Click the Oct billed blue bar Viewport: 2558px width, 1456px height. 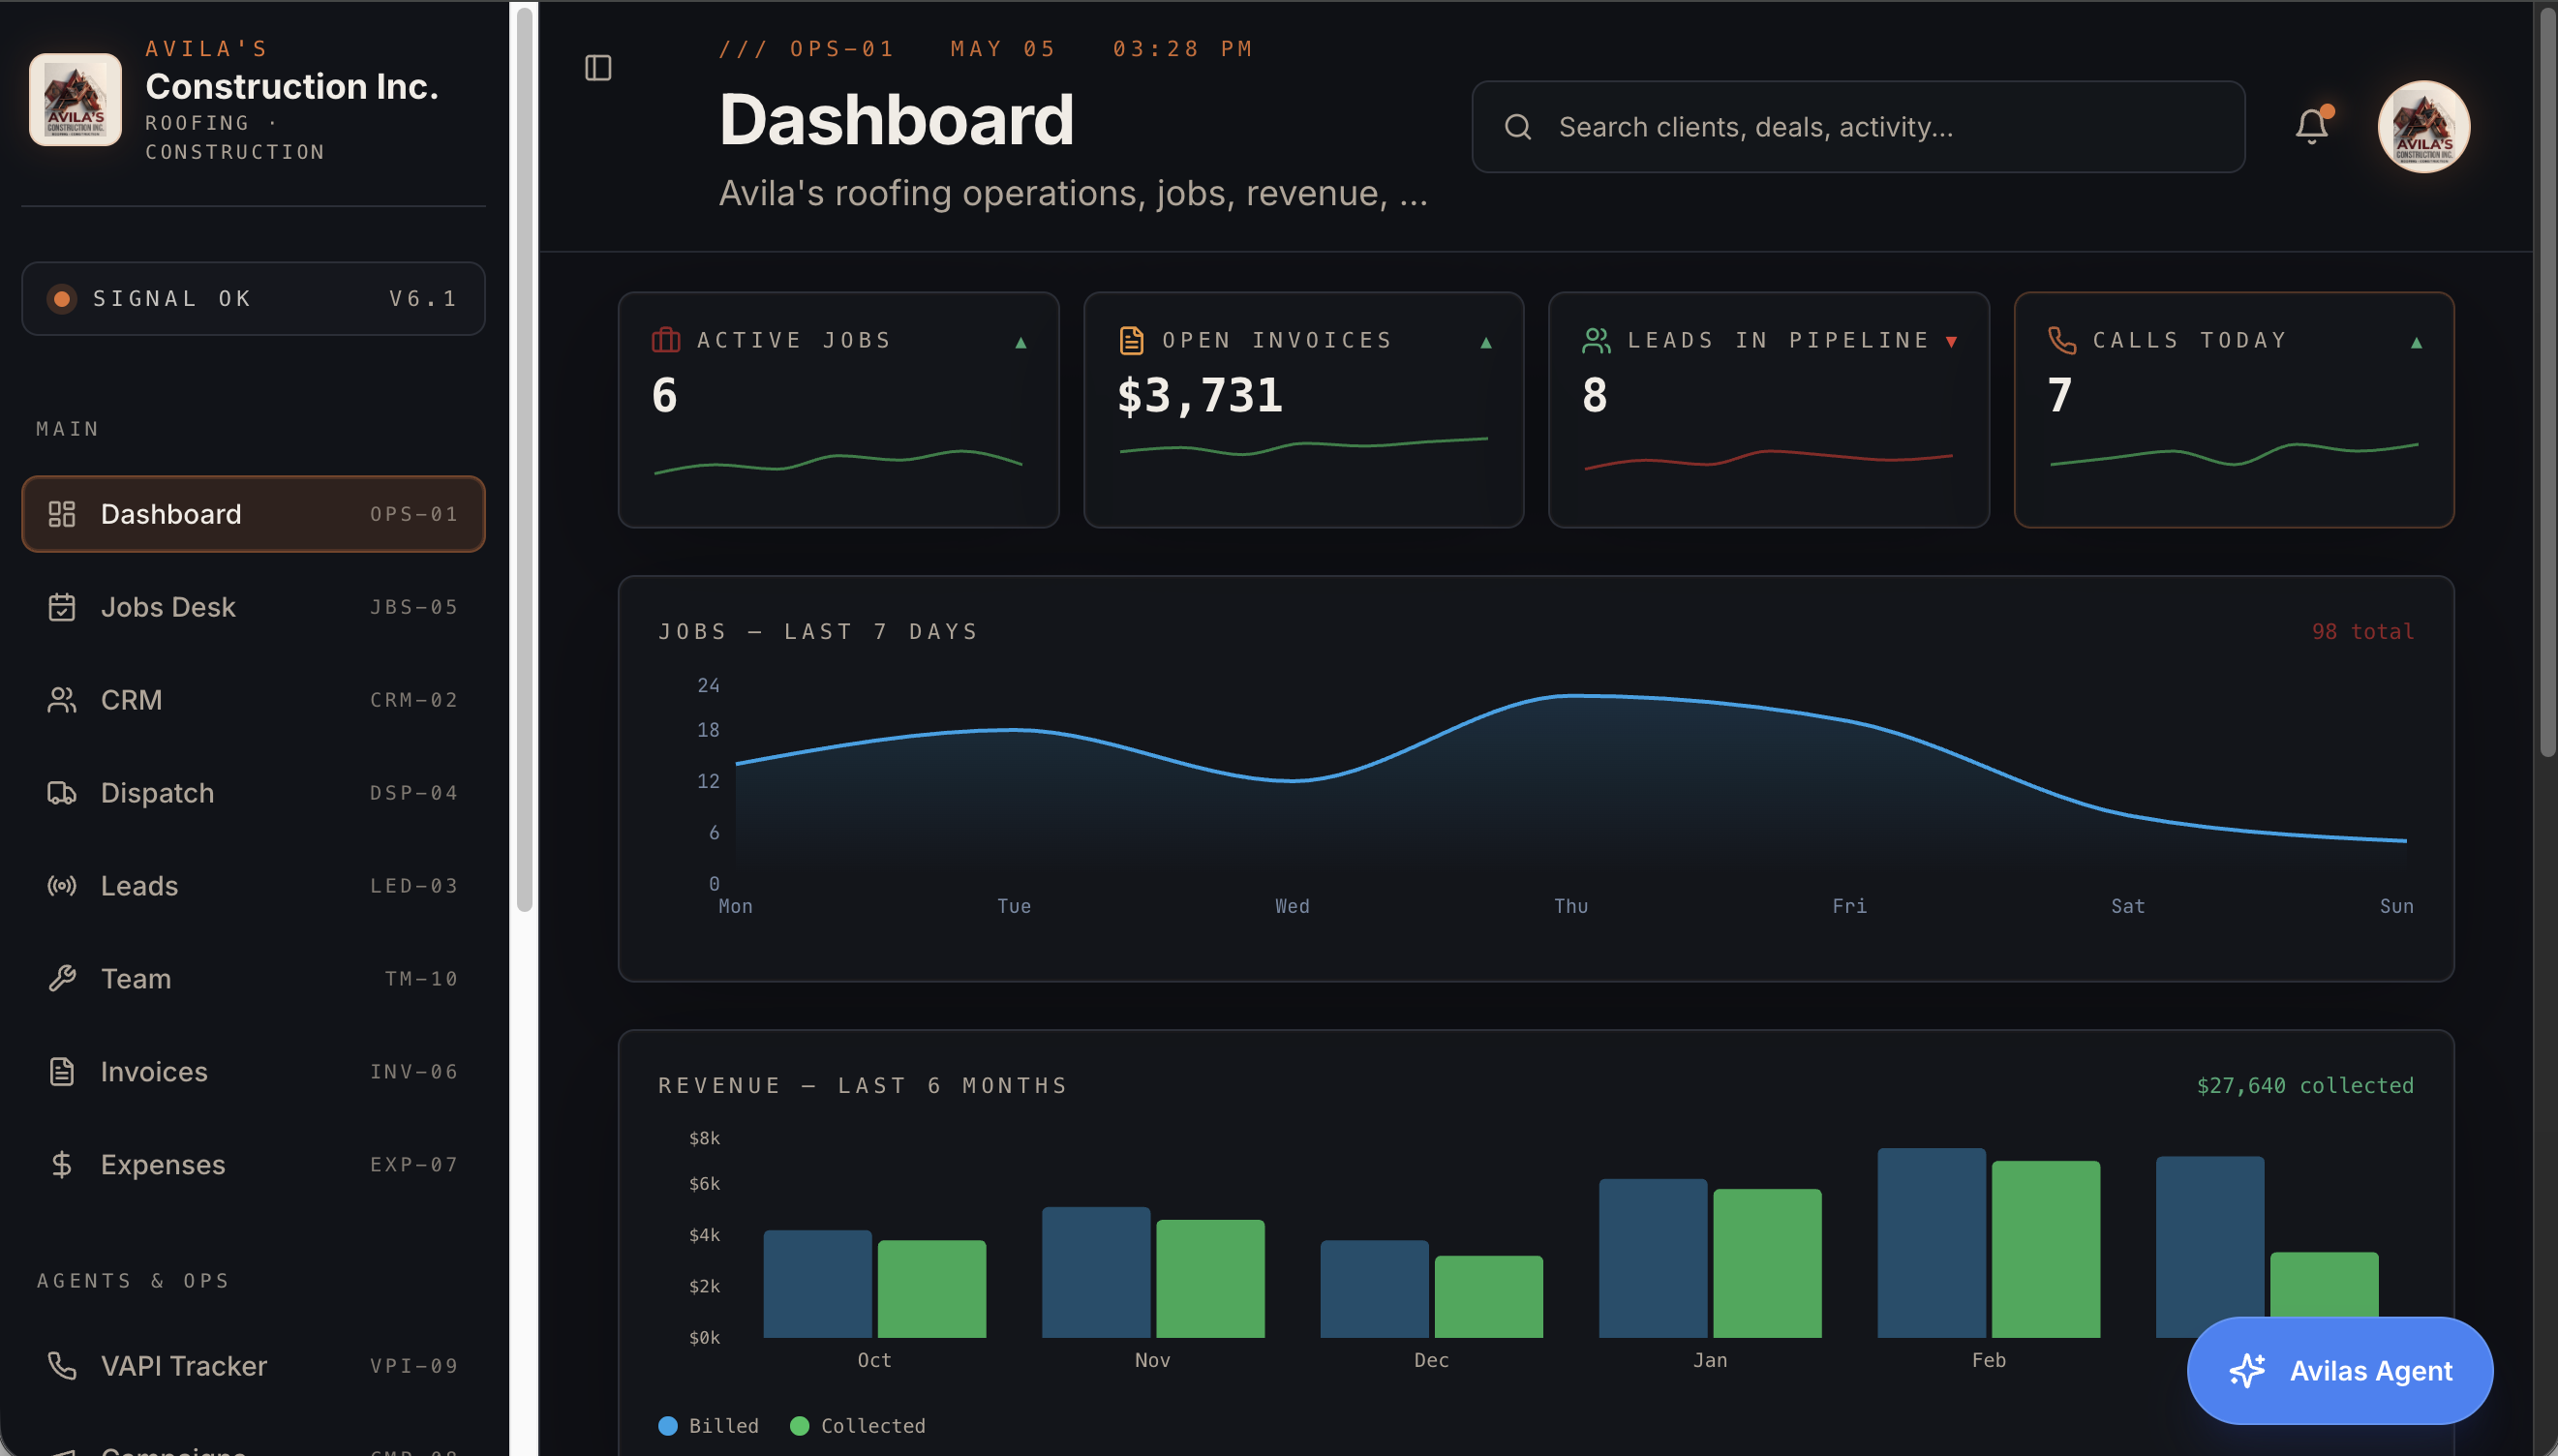(x=817, y=1284)
